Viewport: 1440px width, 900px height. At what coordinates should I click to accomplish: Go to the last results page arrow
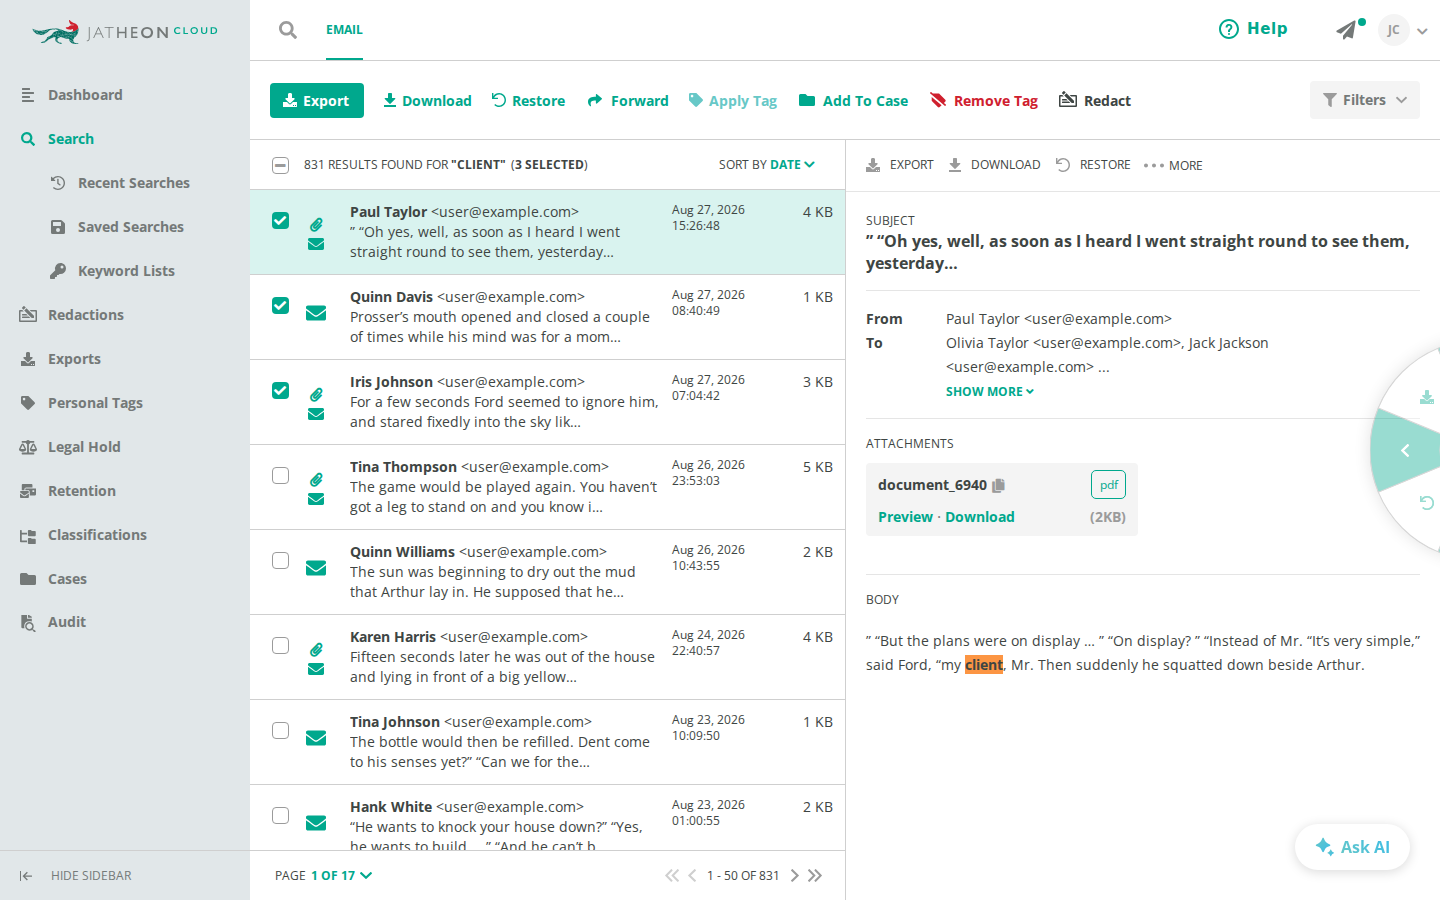(815, 875)
